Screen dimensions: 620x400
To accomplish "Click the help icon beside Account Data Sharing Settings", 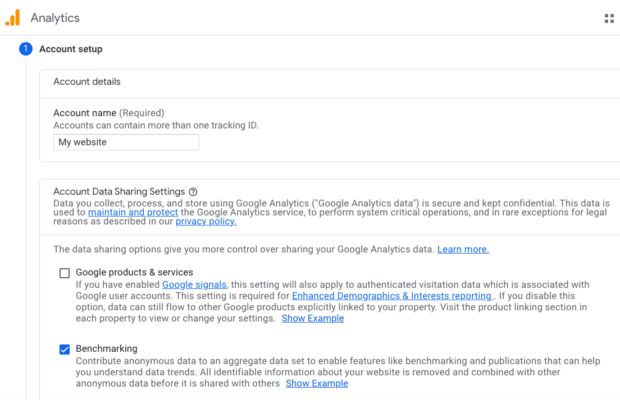I will 193,191.
